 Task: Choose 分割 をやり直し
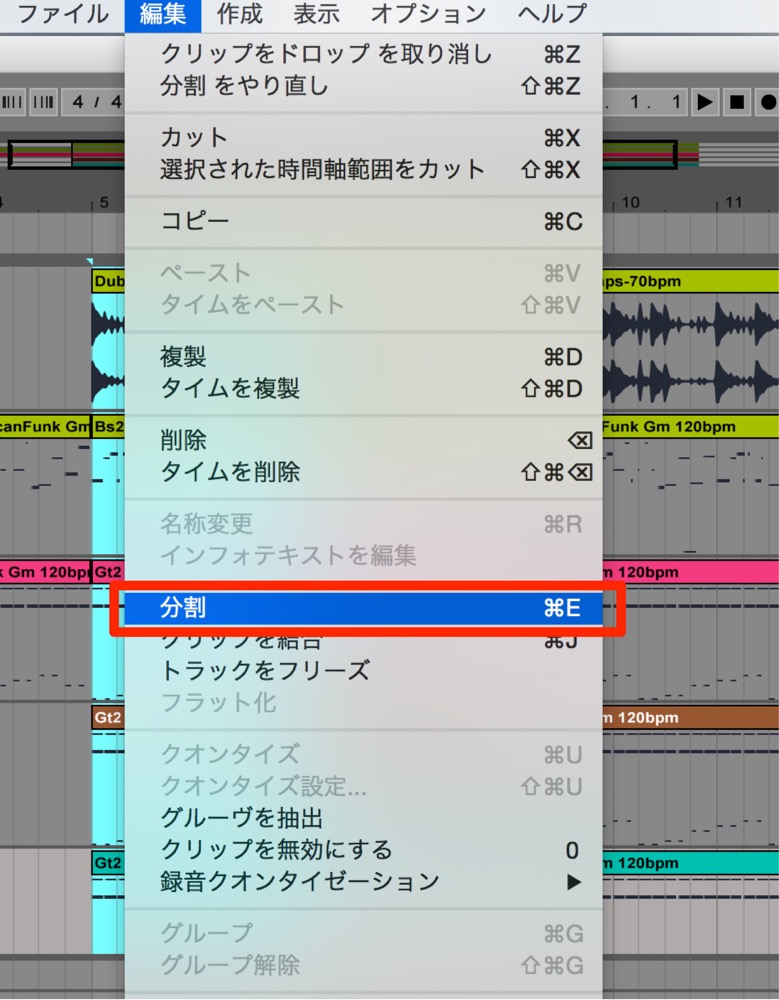point(364,85)
